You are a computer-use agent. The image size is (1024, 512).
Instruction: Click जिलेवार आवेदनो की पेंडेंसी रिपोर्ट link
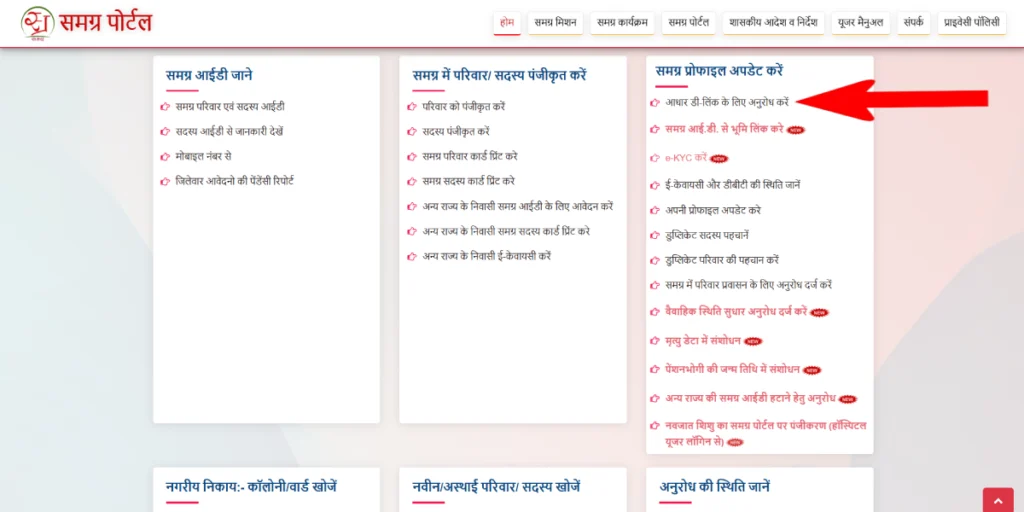[x=234, y=181]
